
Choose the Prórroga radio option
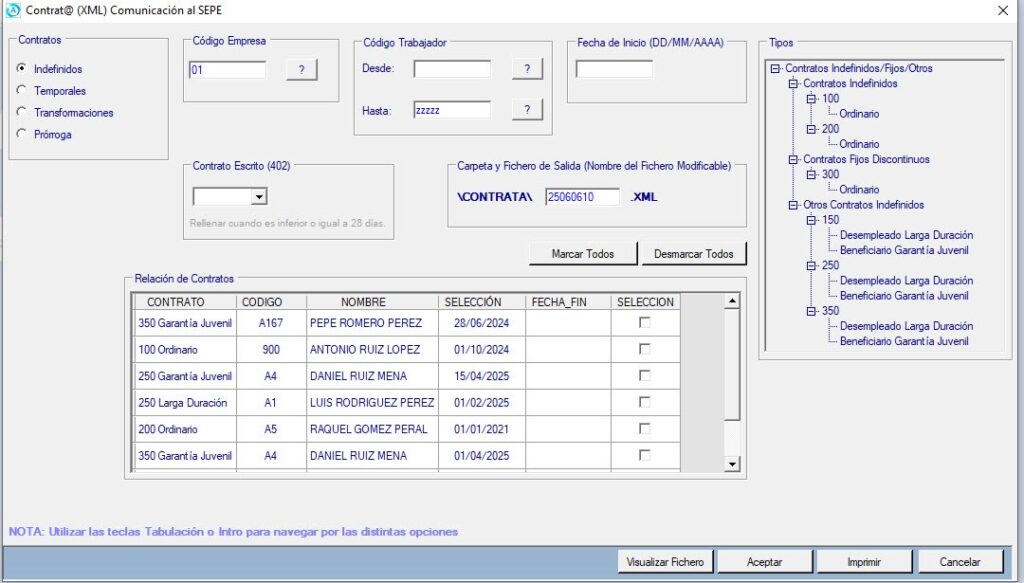tap(21, 135)
